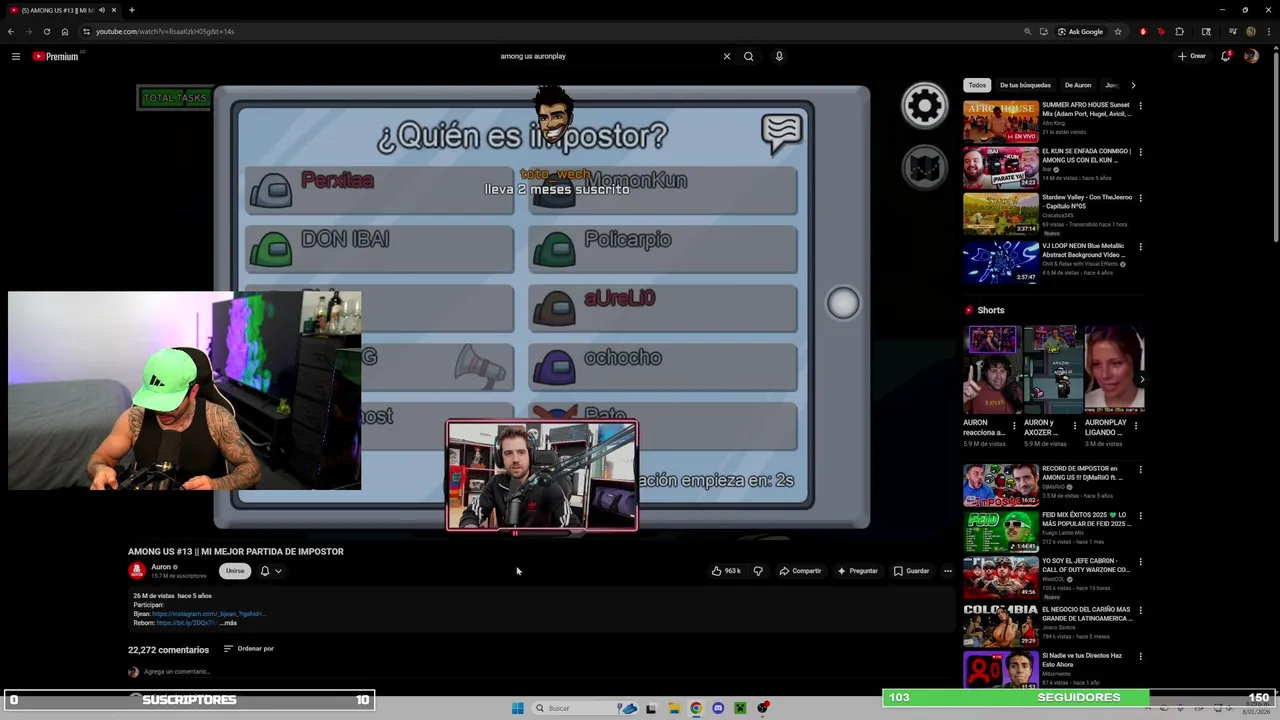
Task: Expand description with ...más
Action: (x=228, y=623)
